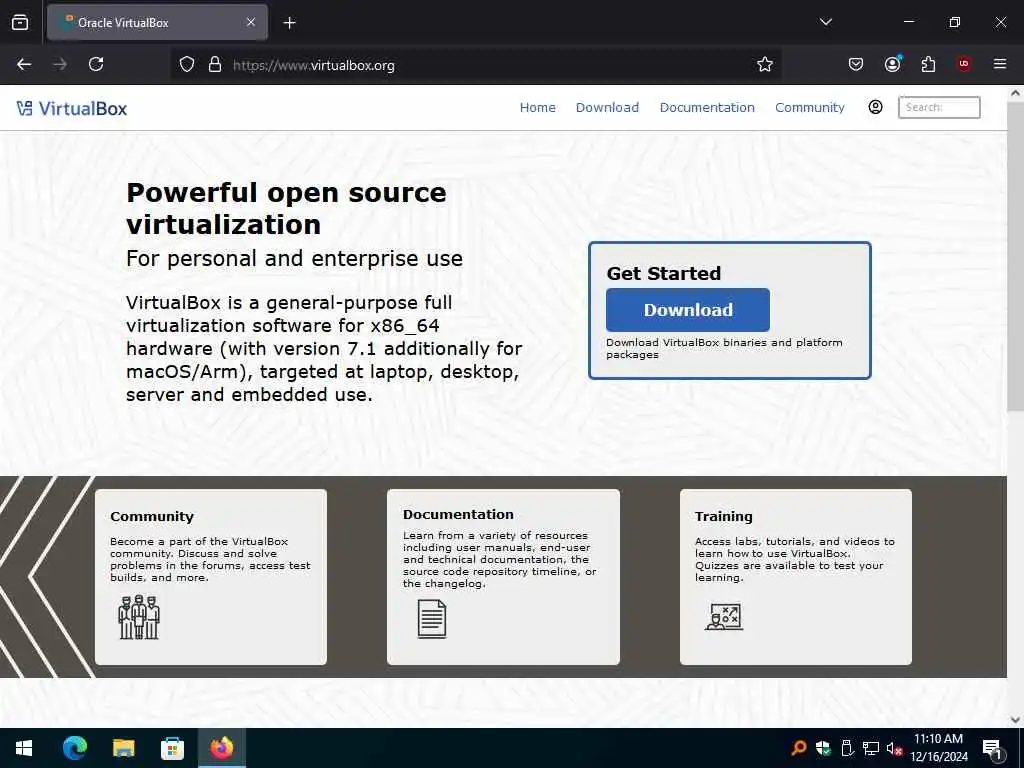The height and width of the screenshot is (768, 1024).
Task: Open Microsoft Store from taskbar
Action: [172, 748]
